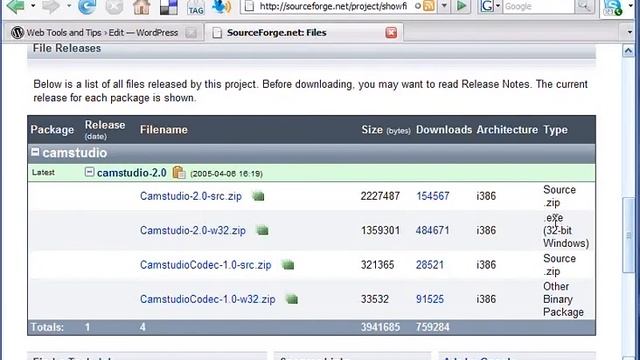Reload the page with the blue refresh icon
This screenshot has width=640, height=360.
point(87,7)
